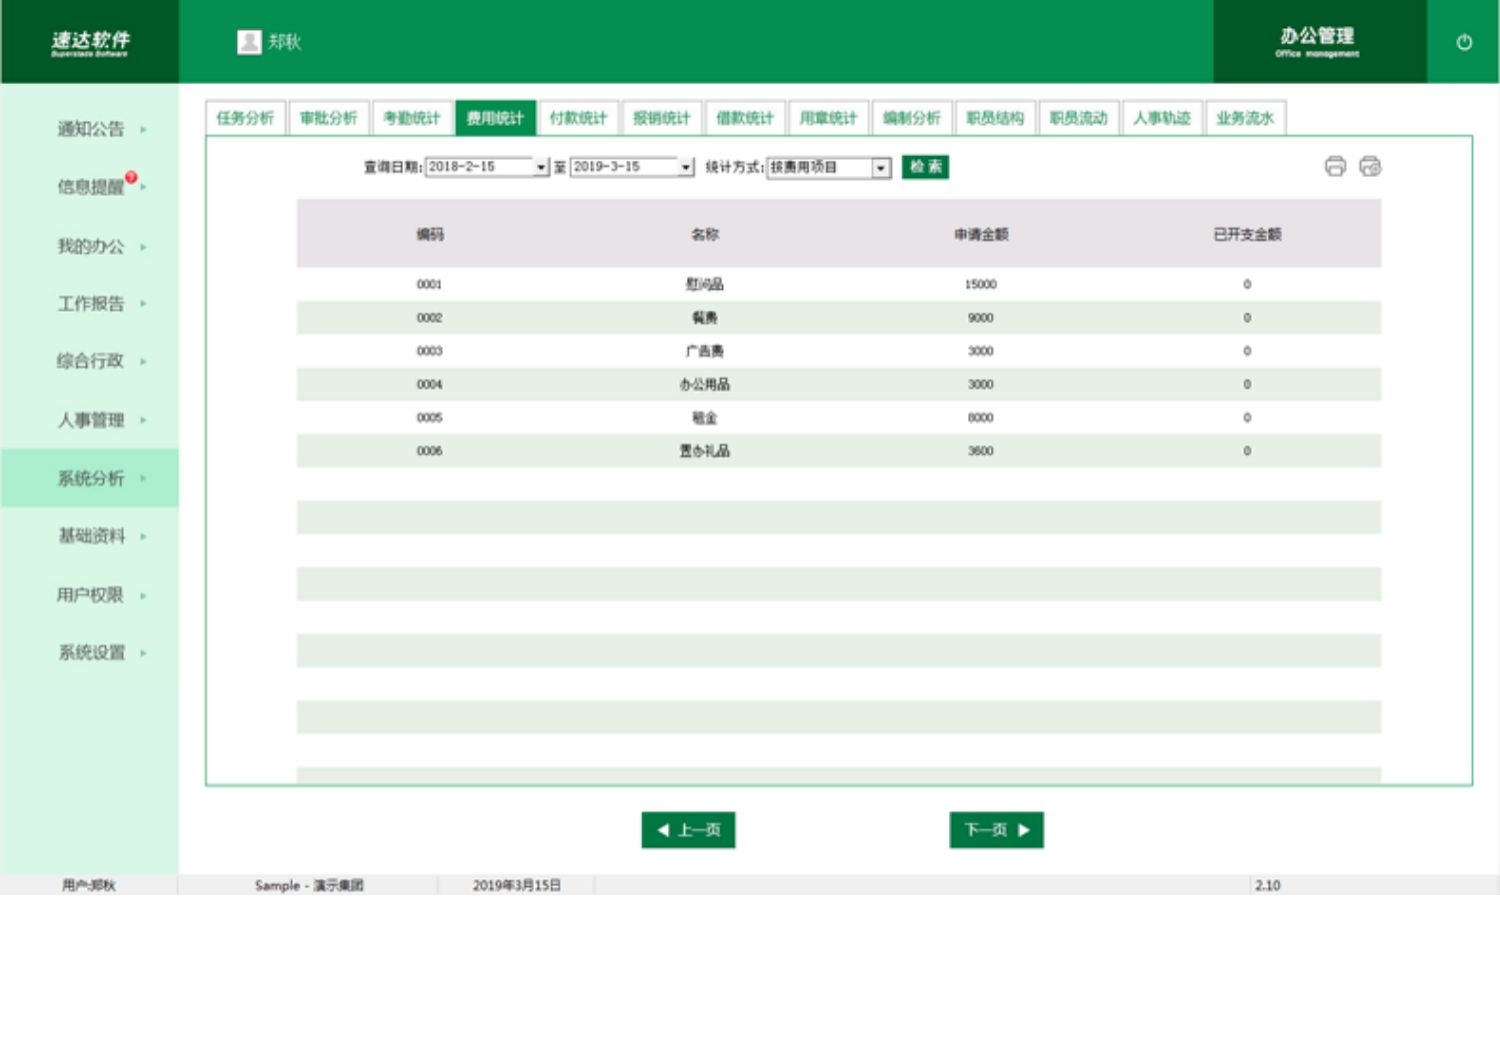Click the power/logout icon in the header
Viewport: 1500px width, 1054px height.
tap(1464, 42)
